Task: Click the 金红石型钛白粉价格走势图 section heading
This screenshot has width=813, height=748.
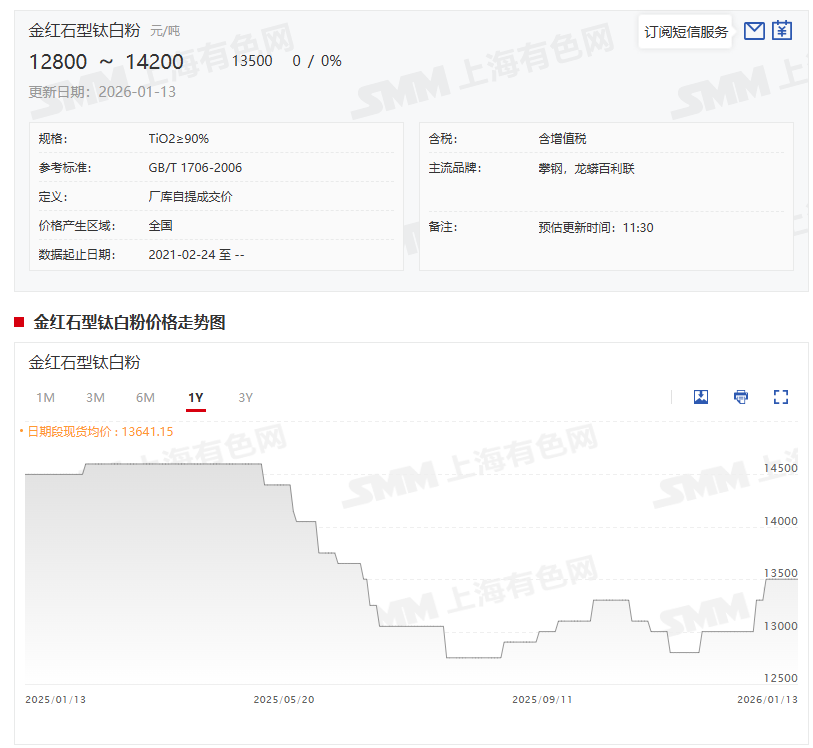Action: pos(129,322)
